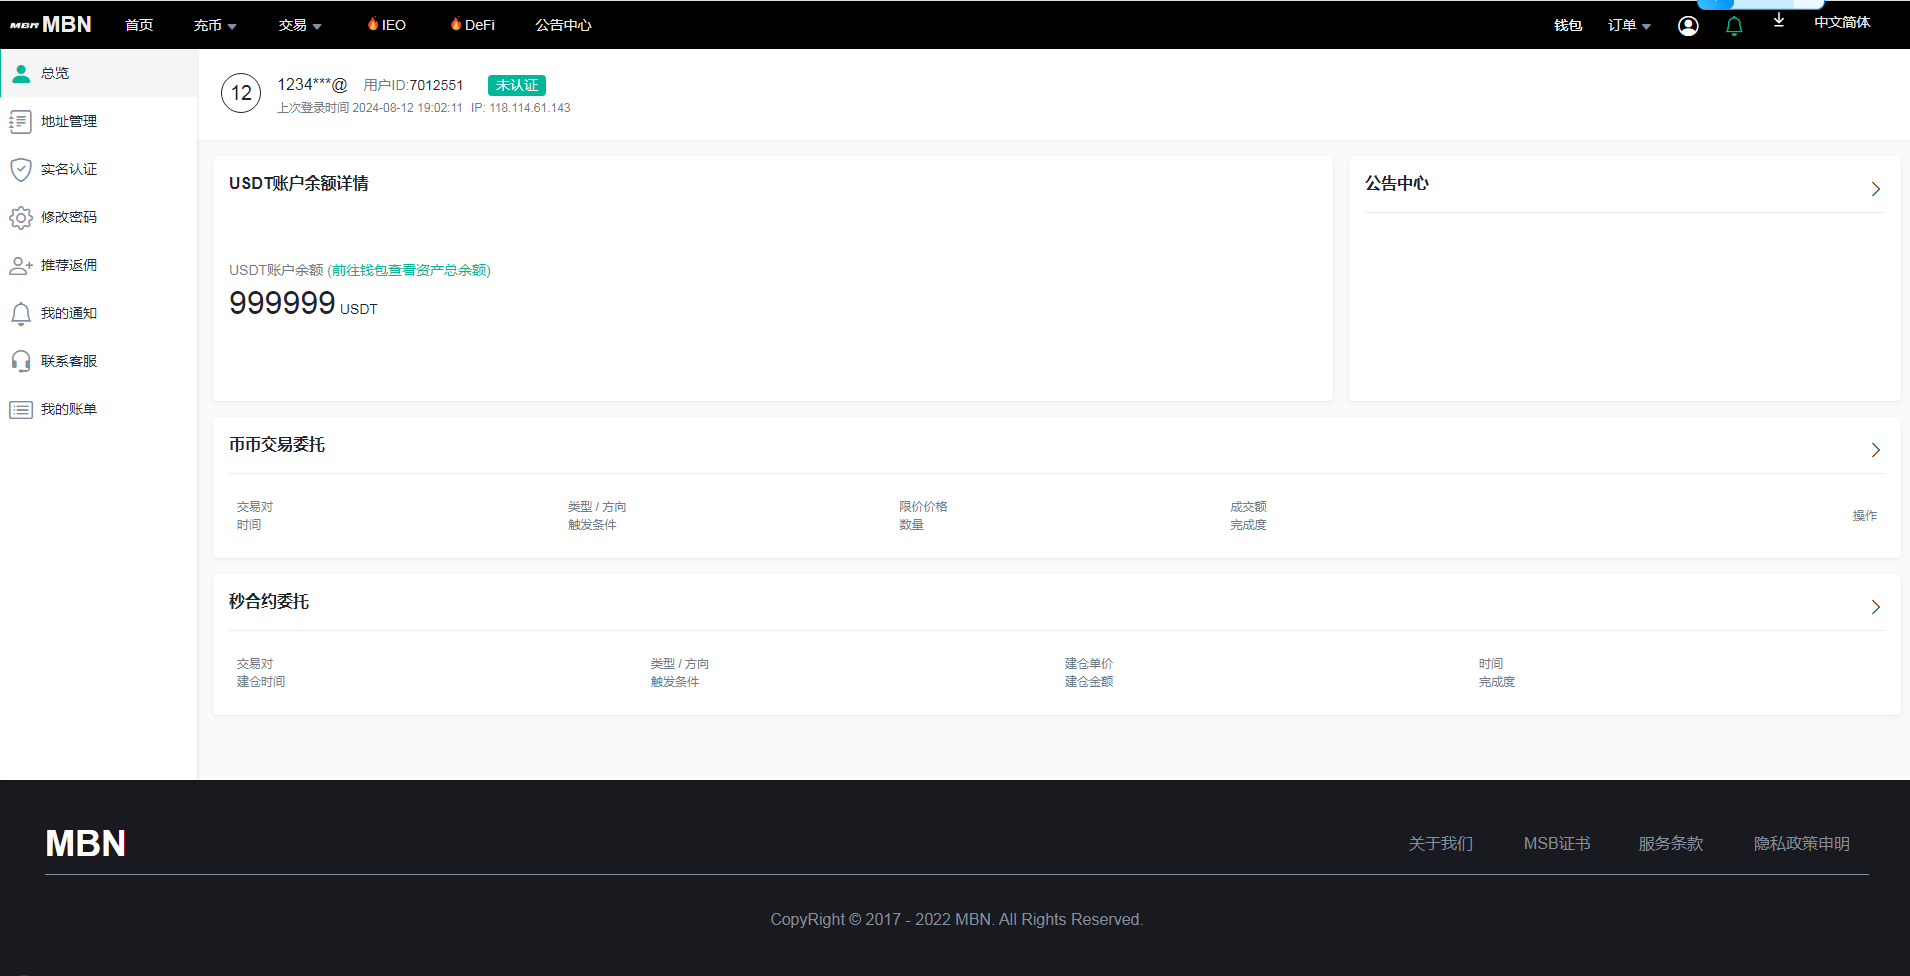Open the notification bell in top bar
Image resolution: width=1910 pixels, height=976 pixels.
(x=1734, y=26)
